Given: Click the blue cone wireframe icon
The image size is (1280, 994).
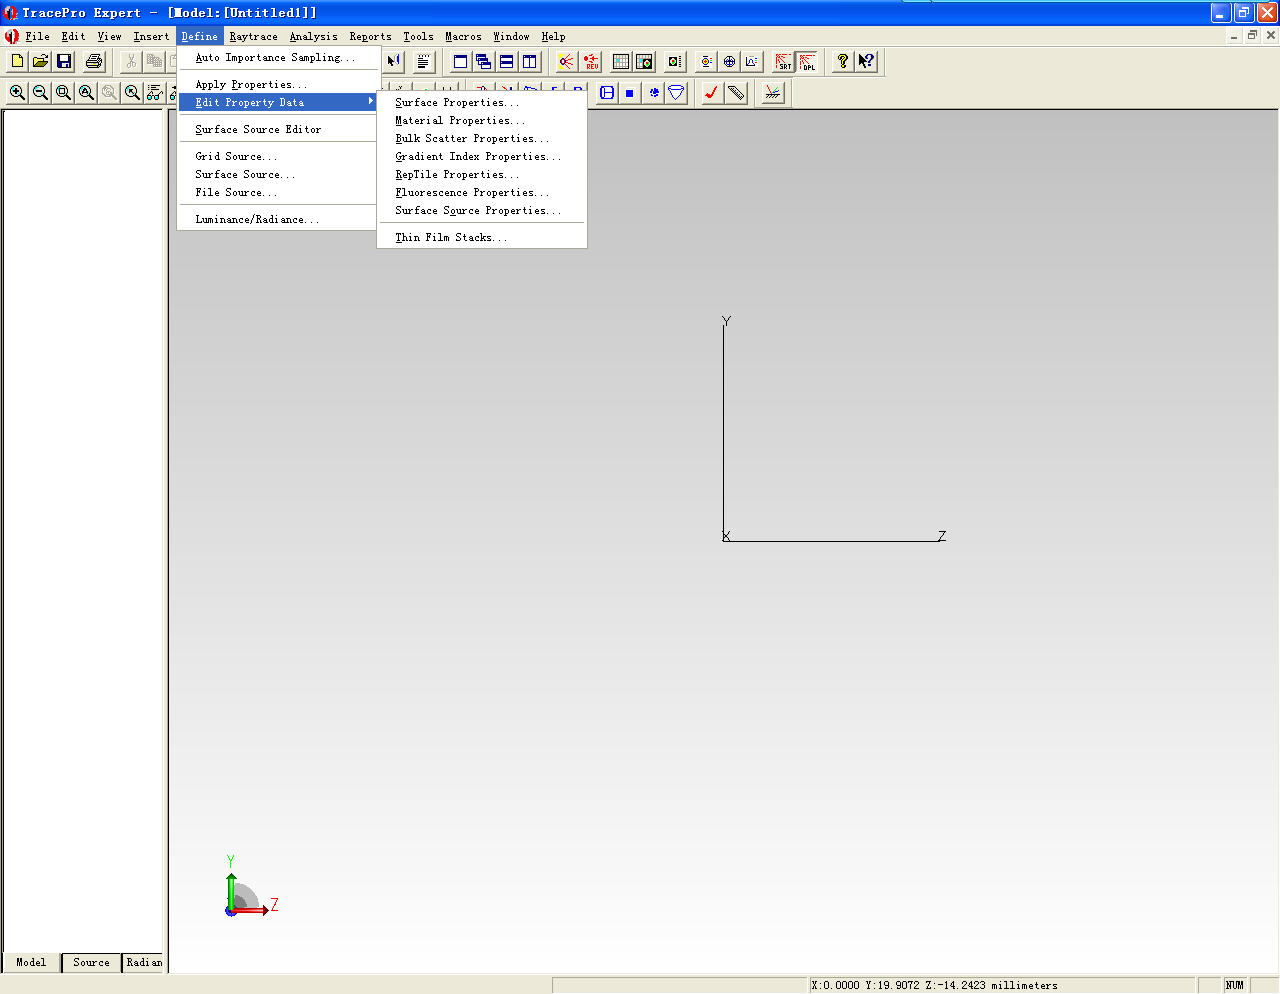Looking at the screenshot, I should 676,92.
